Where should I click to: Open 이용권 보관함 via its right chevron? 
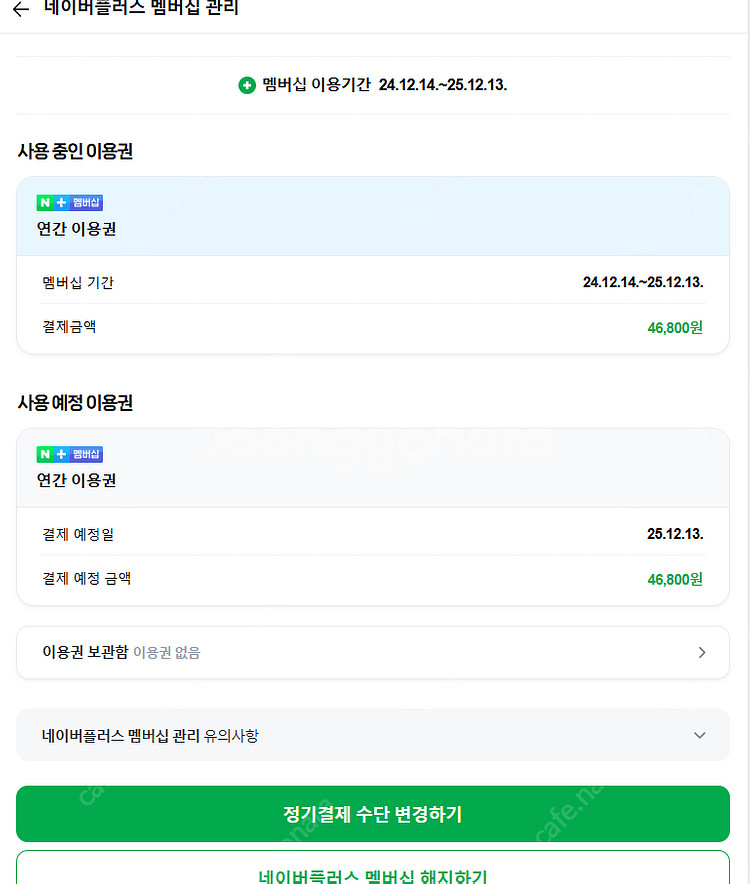point(702,652)
